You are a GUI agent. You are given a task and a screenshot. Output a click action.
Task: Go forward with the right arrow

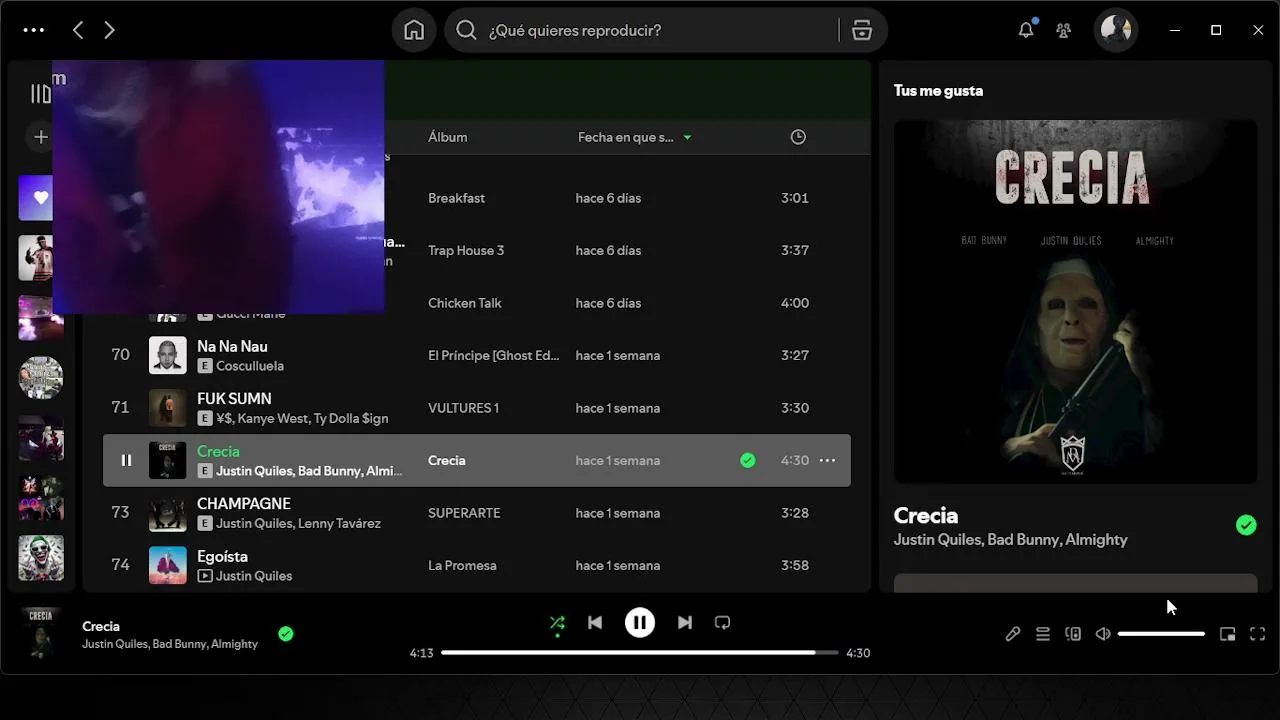pyautogui.click(x=110, y=30)
